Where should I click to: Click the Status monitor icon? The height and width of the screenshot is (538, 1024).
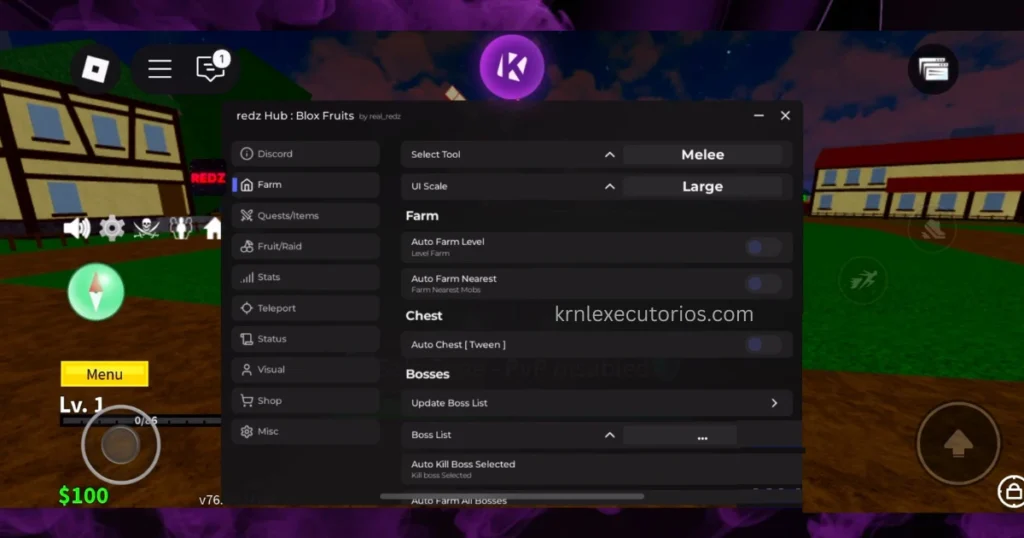(246, 339)
